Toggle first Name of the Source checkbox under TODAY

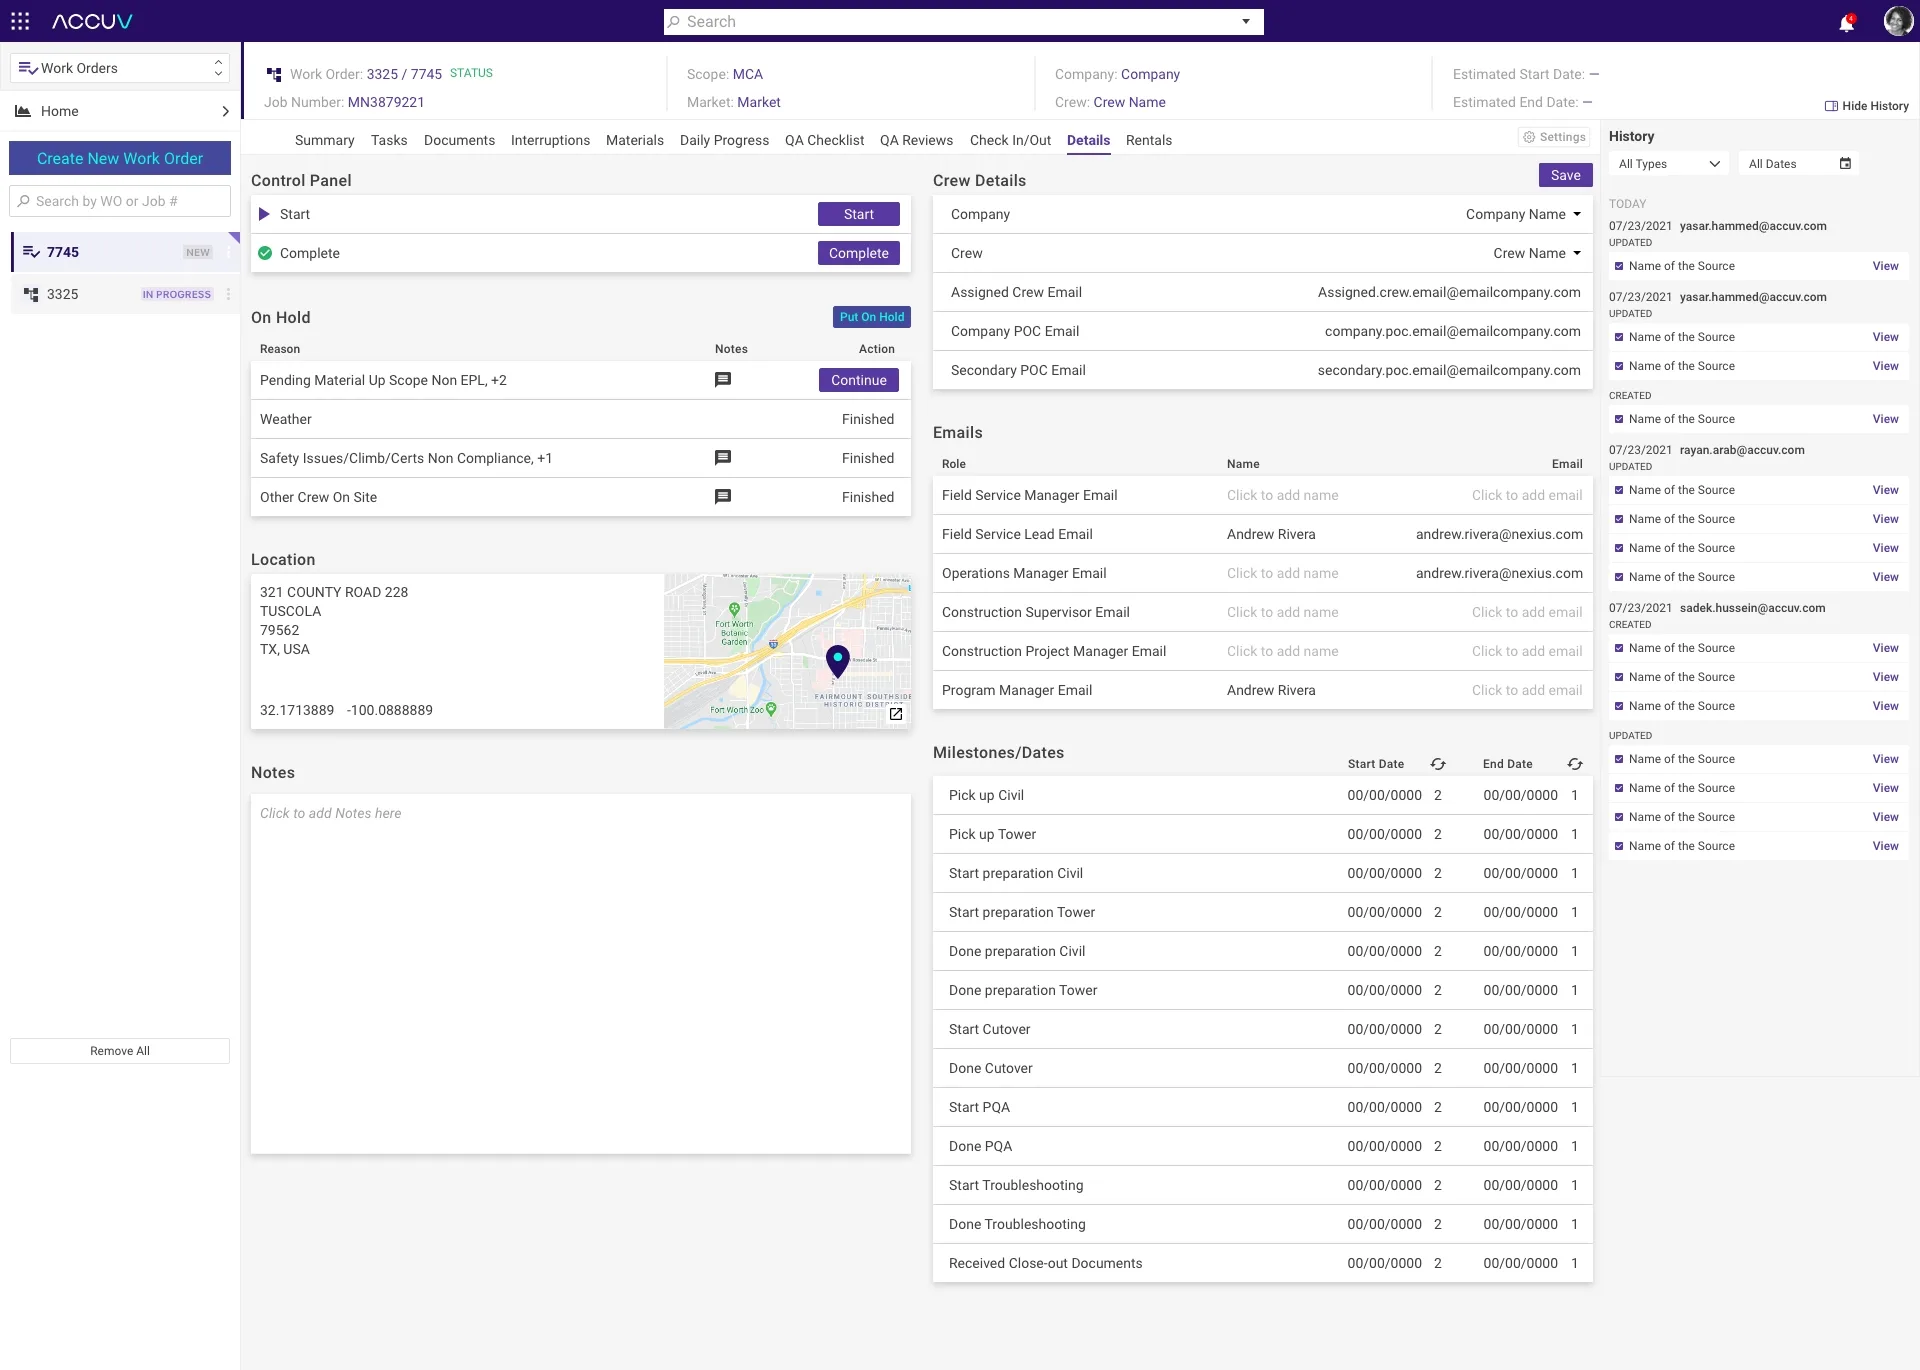(x=1619, y=266)
